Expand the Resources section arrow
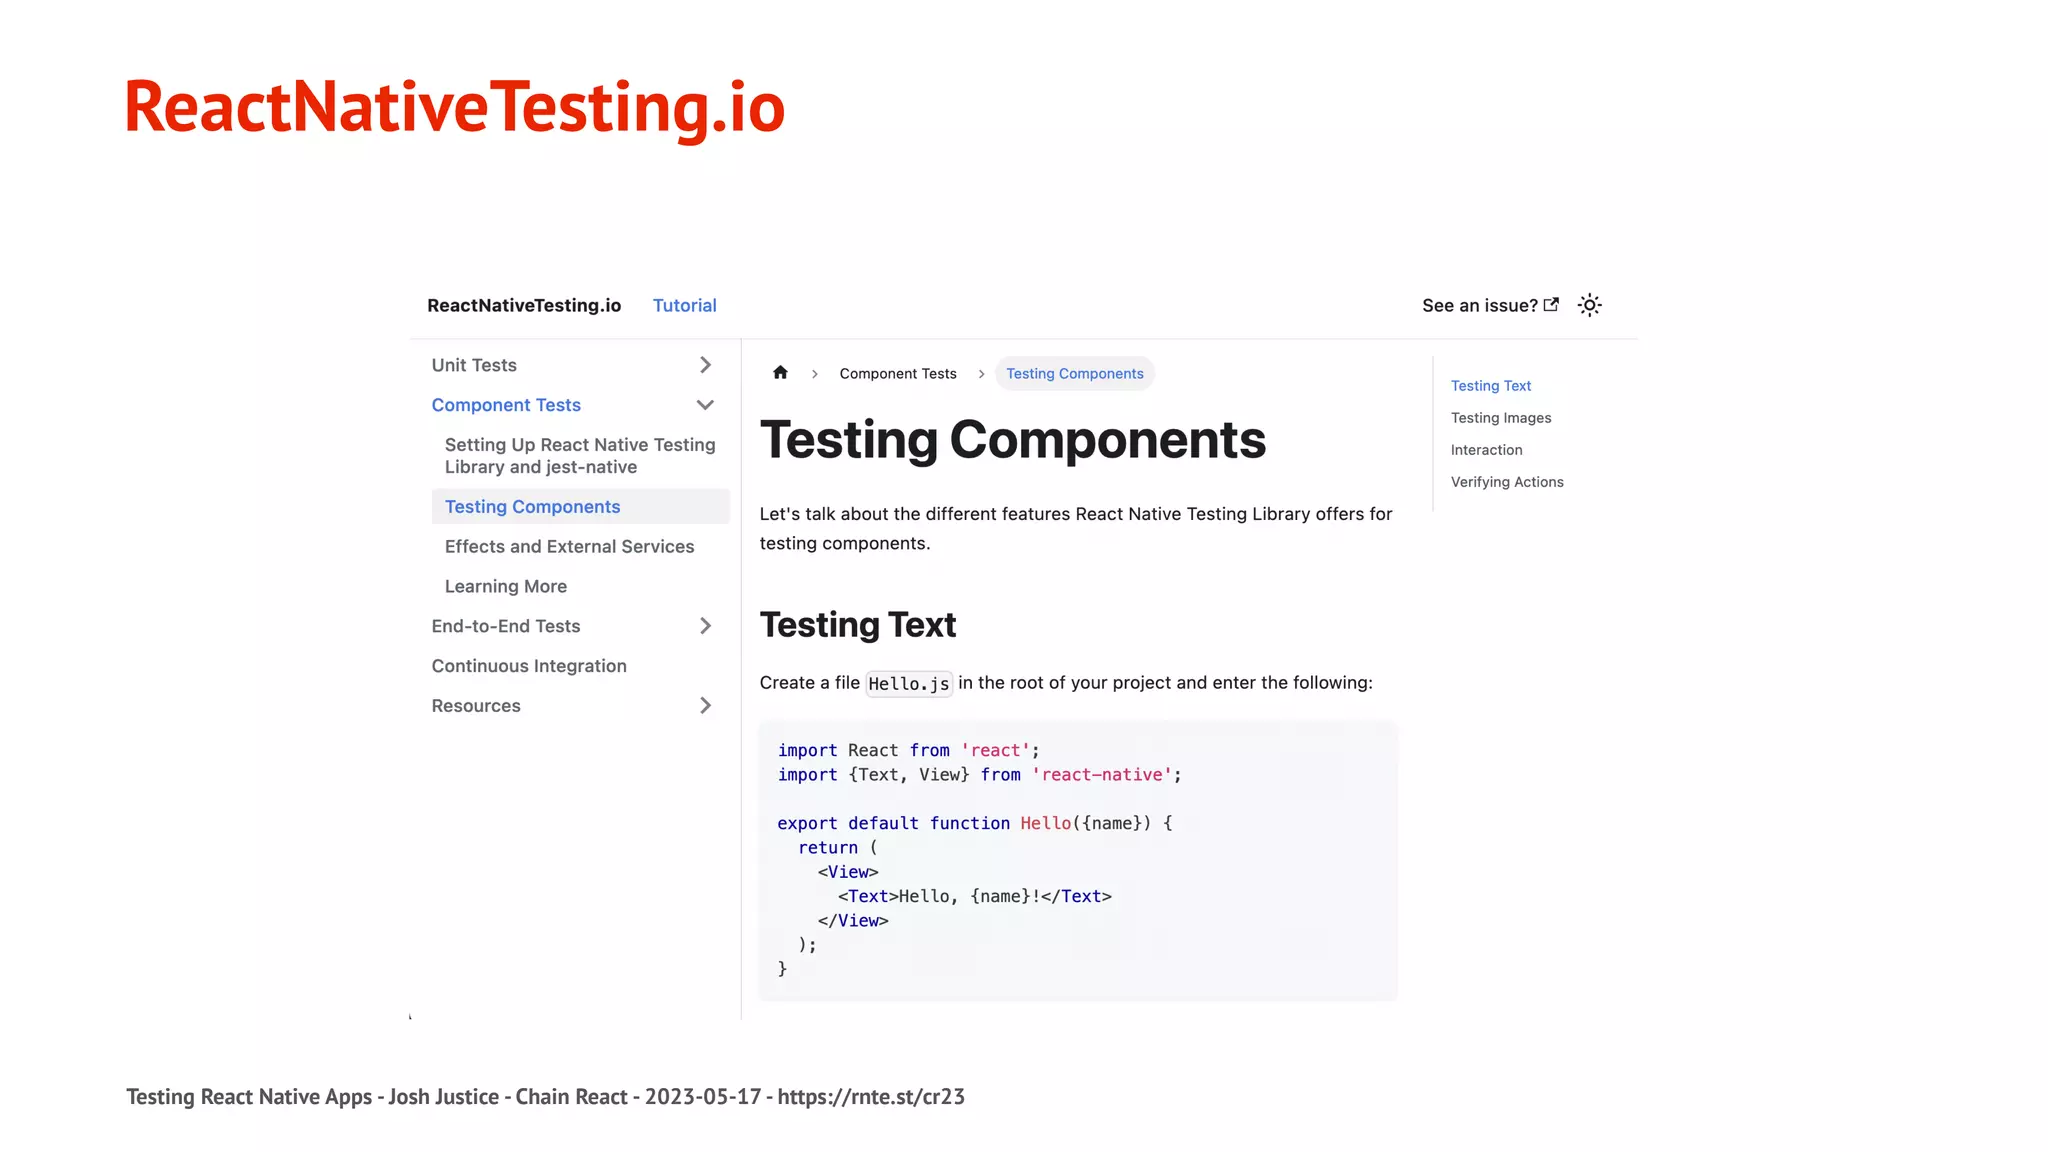This screenshot has width=2048, height=1152. coord(705,706)
